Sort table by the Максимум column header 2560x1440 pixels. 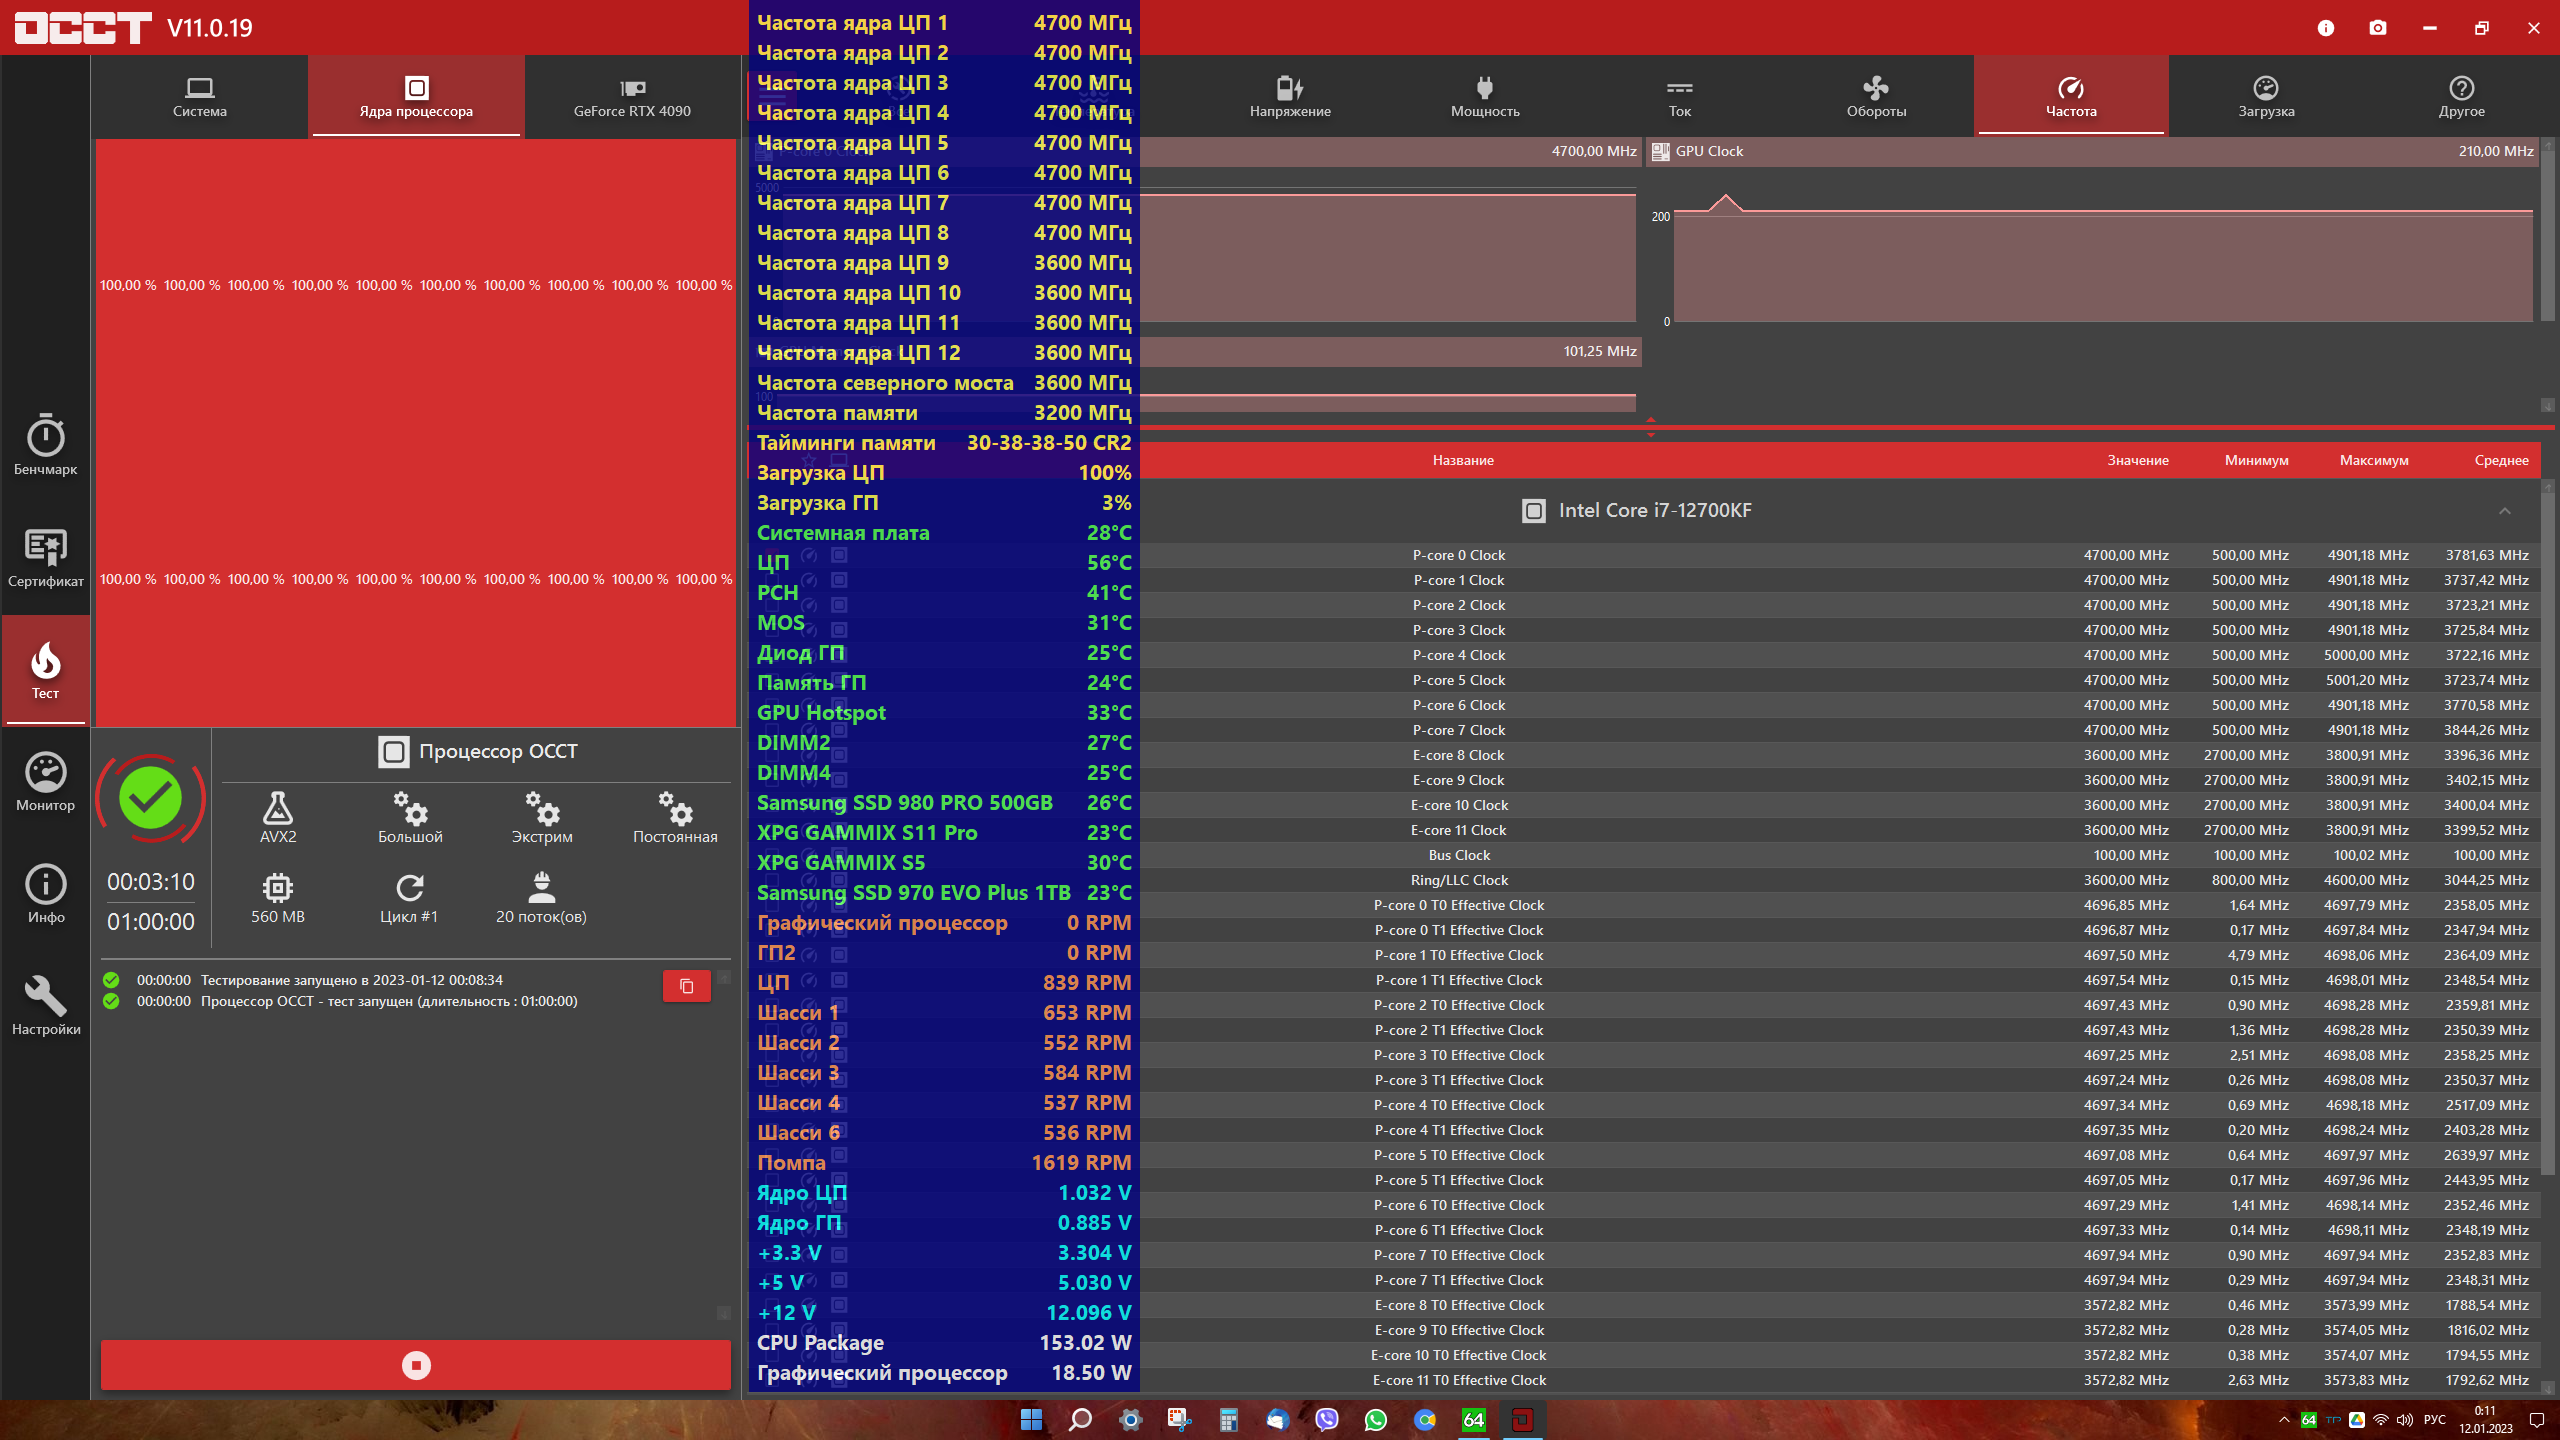[x=2373, y=460]
